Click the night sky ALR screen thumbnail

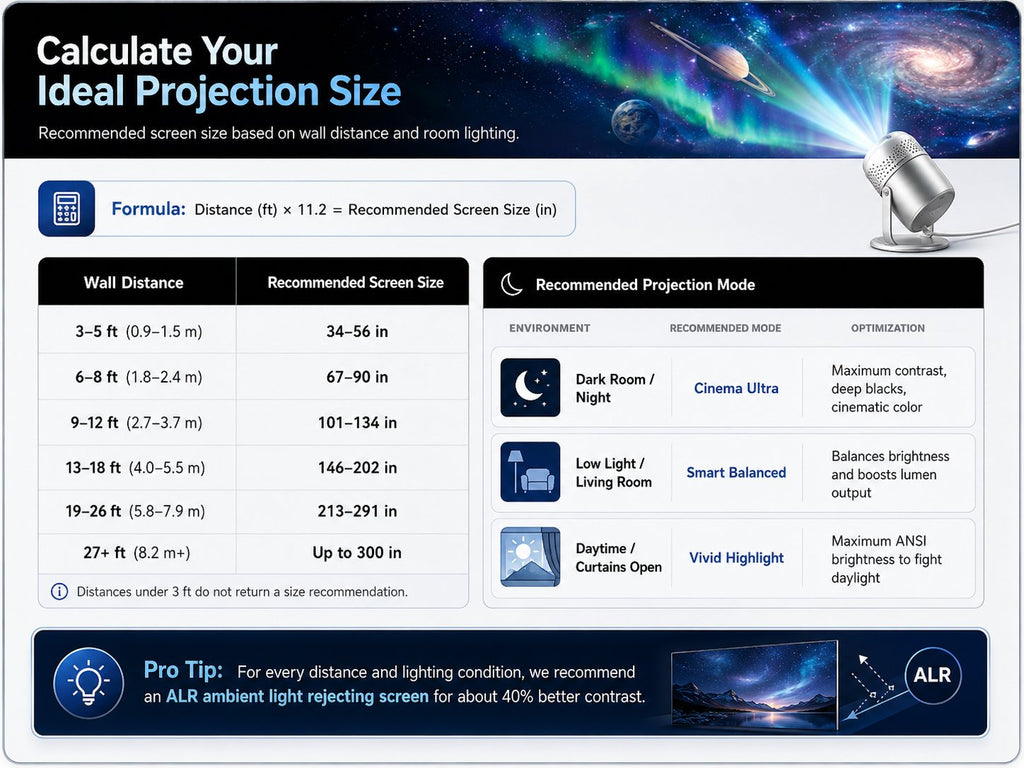(x=754, y=684)
